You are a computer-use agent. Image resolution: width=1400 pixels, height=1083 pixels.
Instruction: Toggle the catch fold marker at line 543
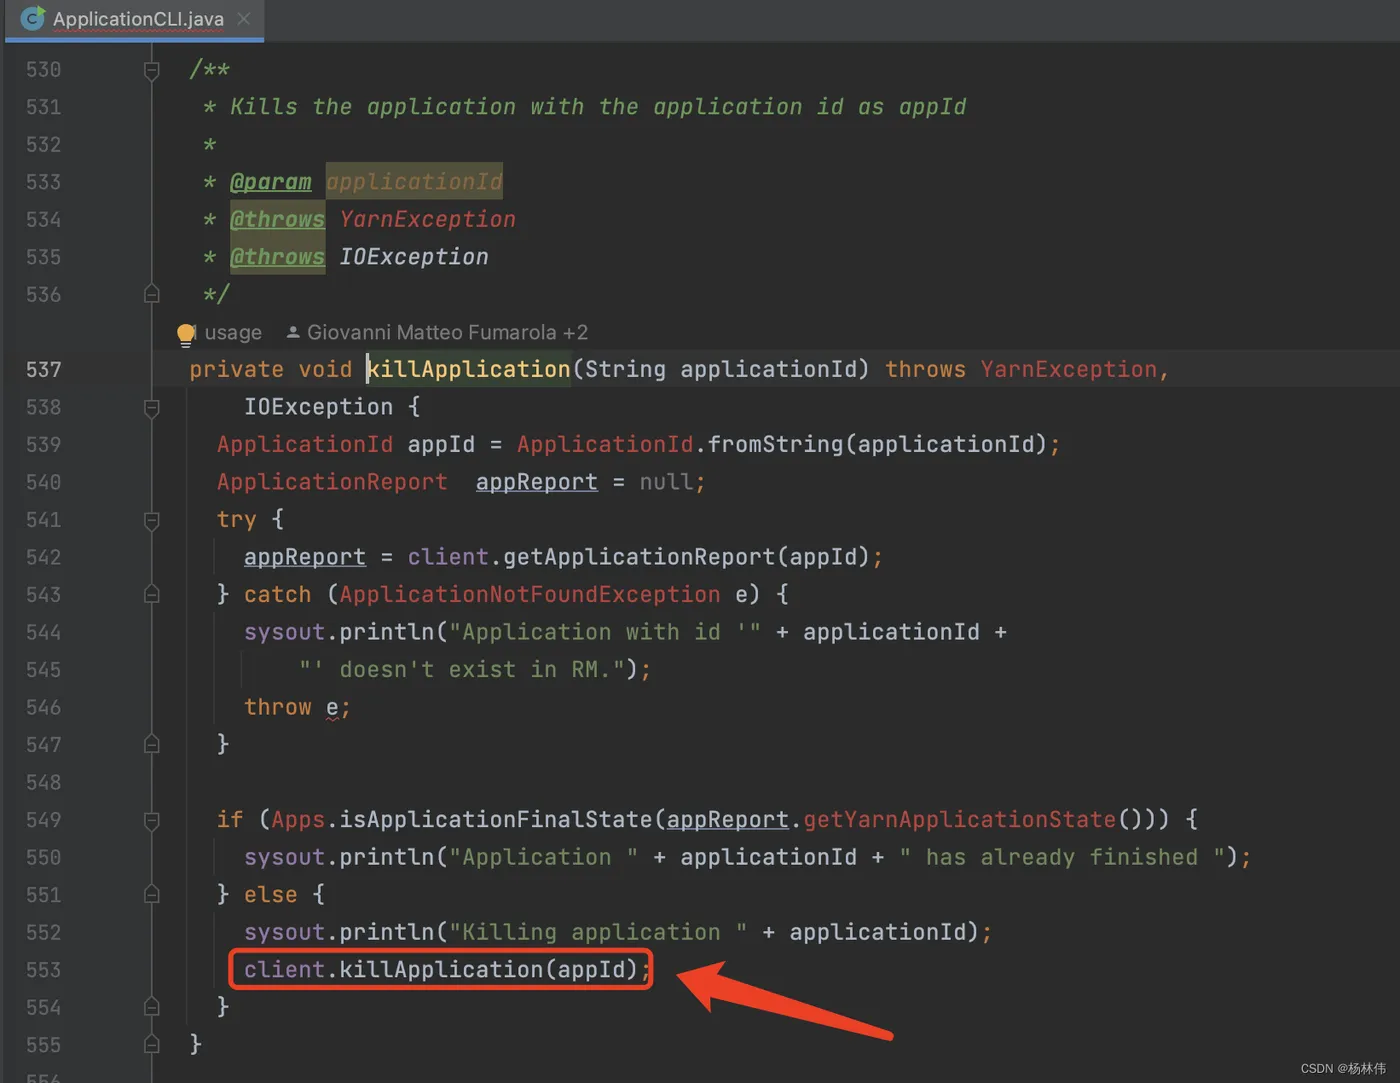tap(152, 595)
